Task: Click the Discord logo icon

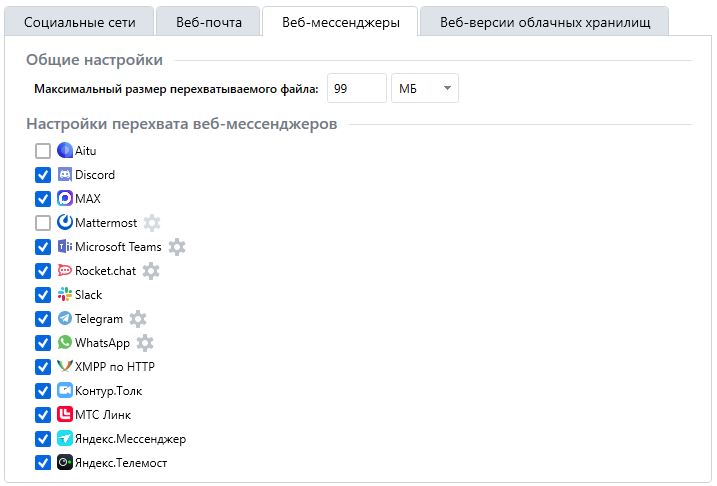Action: pos(64,175)
